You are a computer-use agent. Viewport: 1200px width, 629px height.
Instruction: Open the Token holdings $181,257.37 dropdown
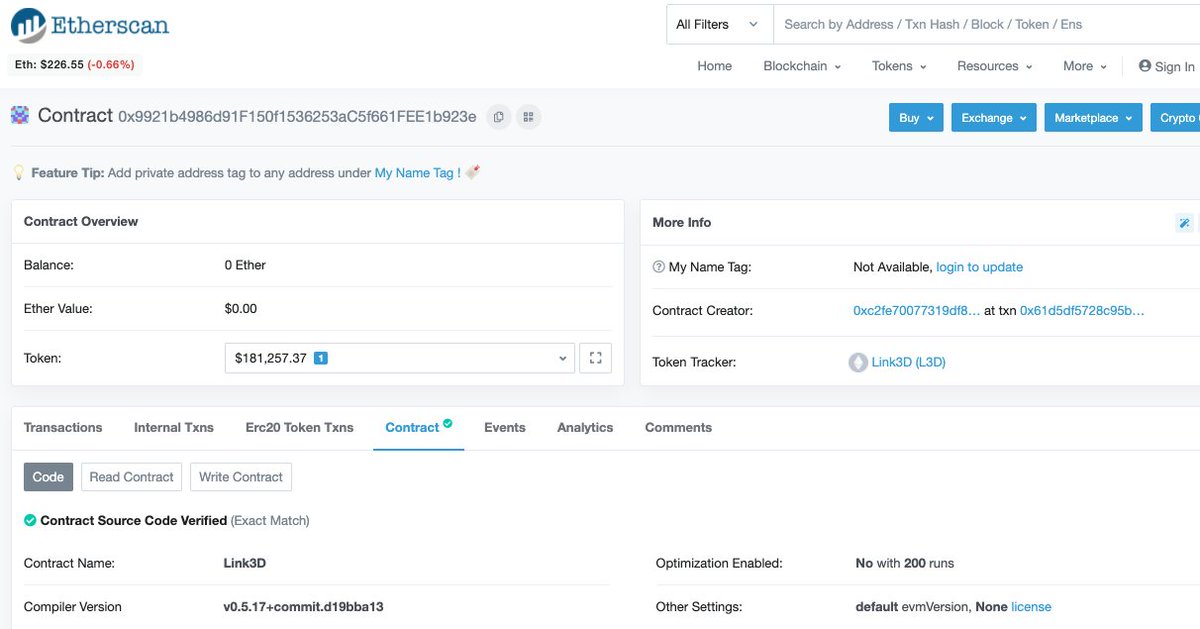(x=400, y=358)
